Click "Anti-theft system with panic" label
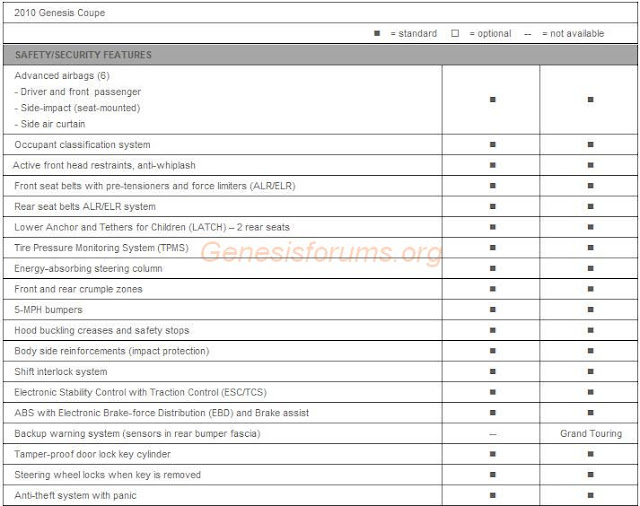The height and width of the screenshot is (506, 640). pyautogui.click(x=75, y=495)
